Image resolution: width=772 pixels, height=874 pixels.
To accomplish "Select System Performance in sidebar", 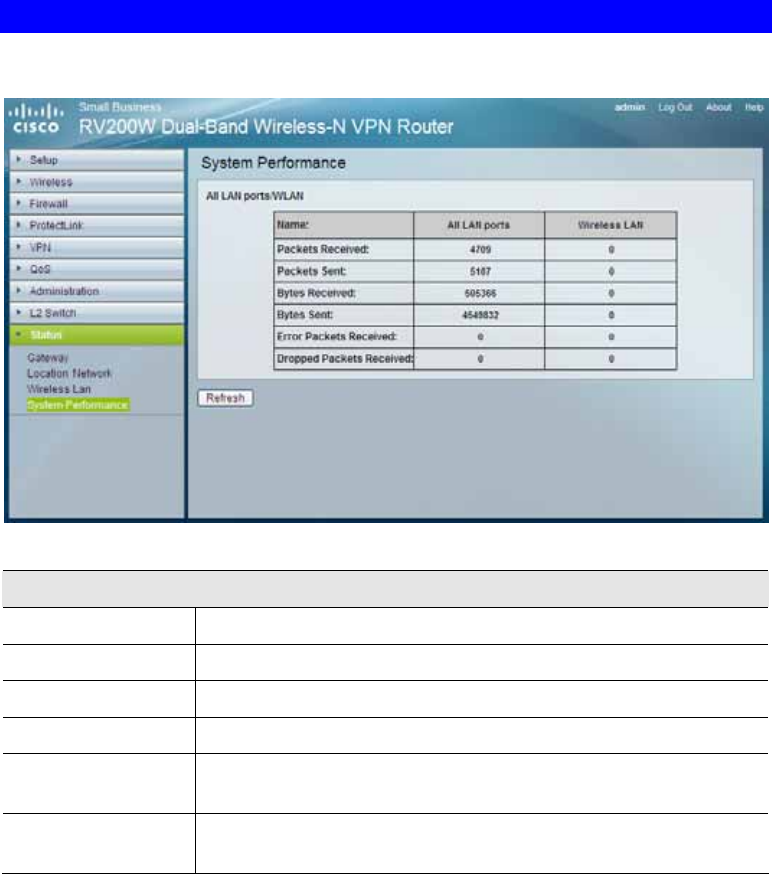I will [x=78, y=405].
